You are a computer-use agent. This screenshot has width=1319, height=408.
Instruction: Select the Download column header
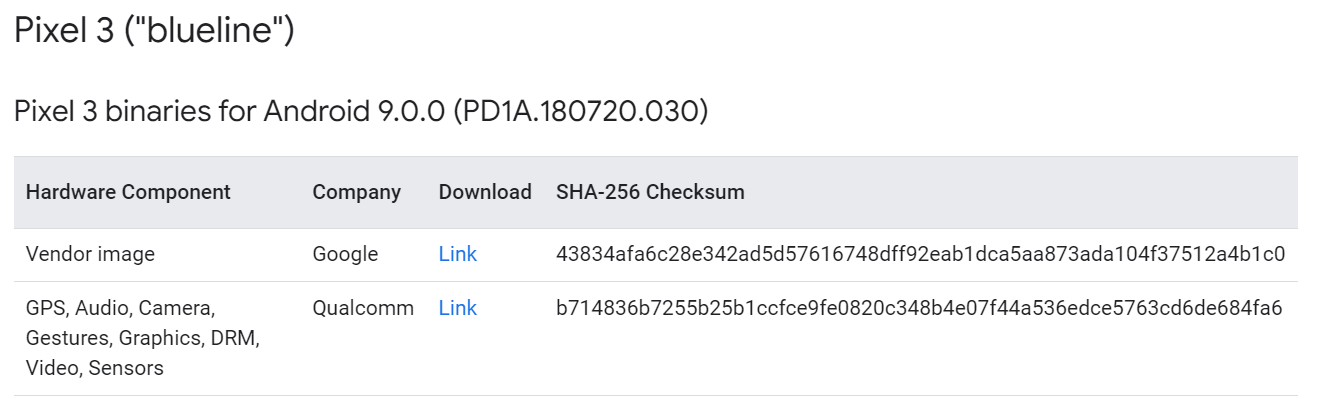click(485, 192)
